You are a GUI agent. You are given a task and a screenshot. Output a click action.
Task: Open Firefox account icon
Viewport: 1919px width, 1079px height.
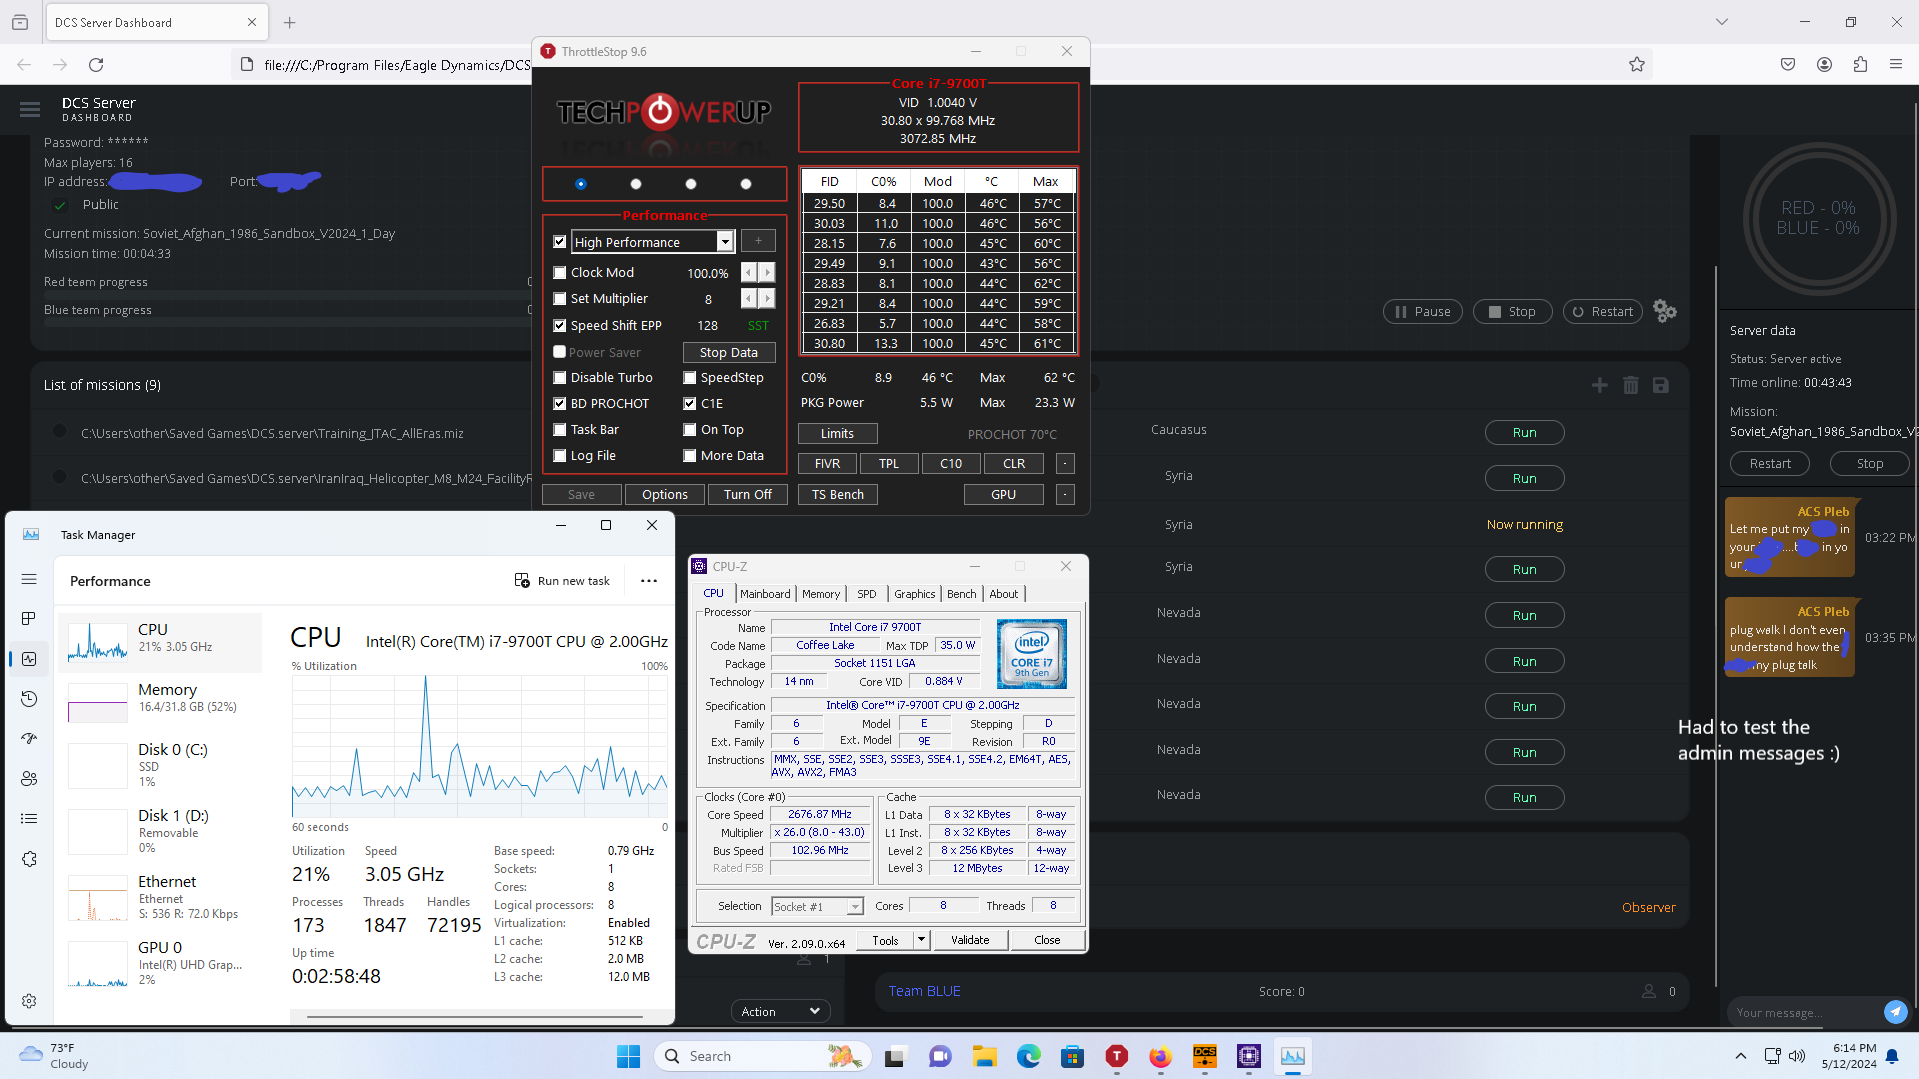1824,64
